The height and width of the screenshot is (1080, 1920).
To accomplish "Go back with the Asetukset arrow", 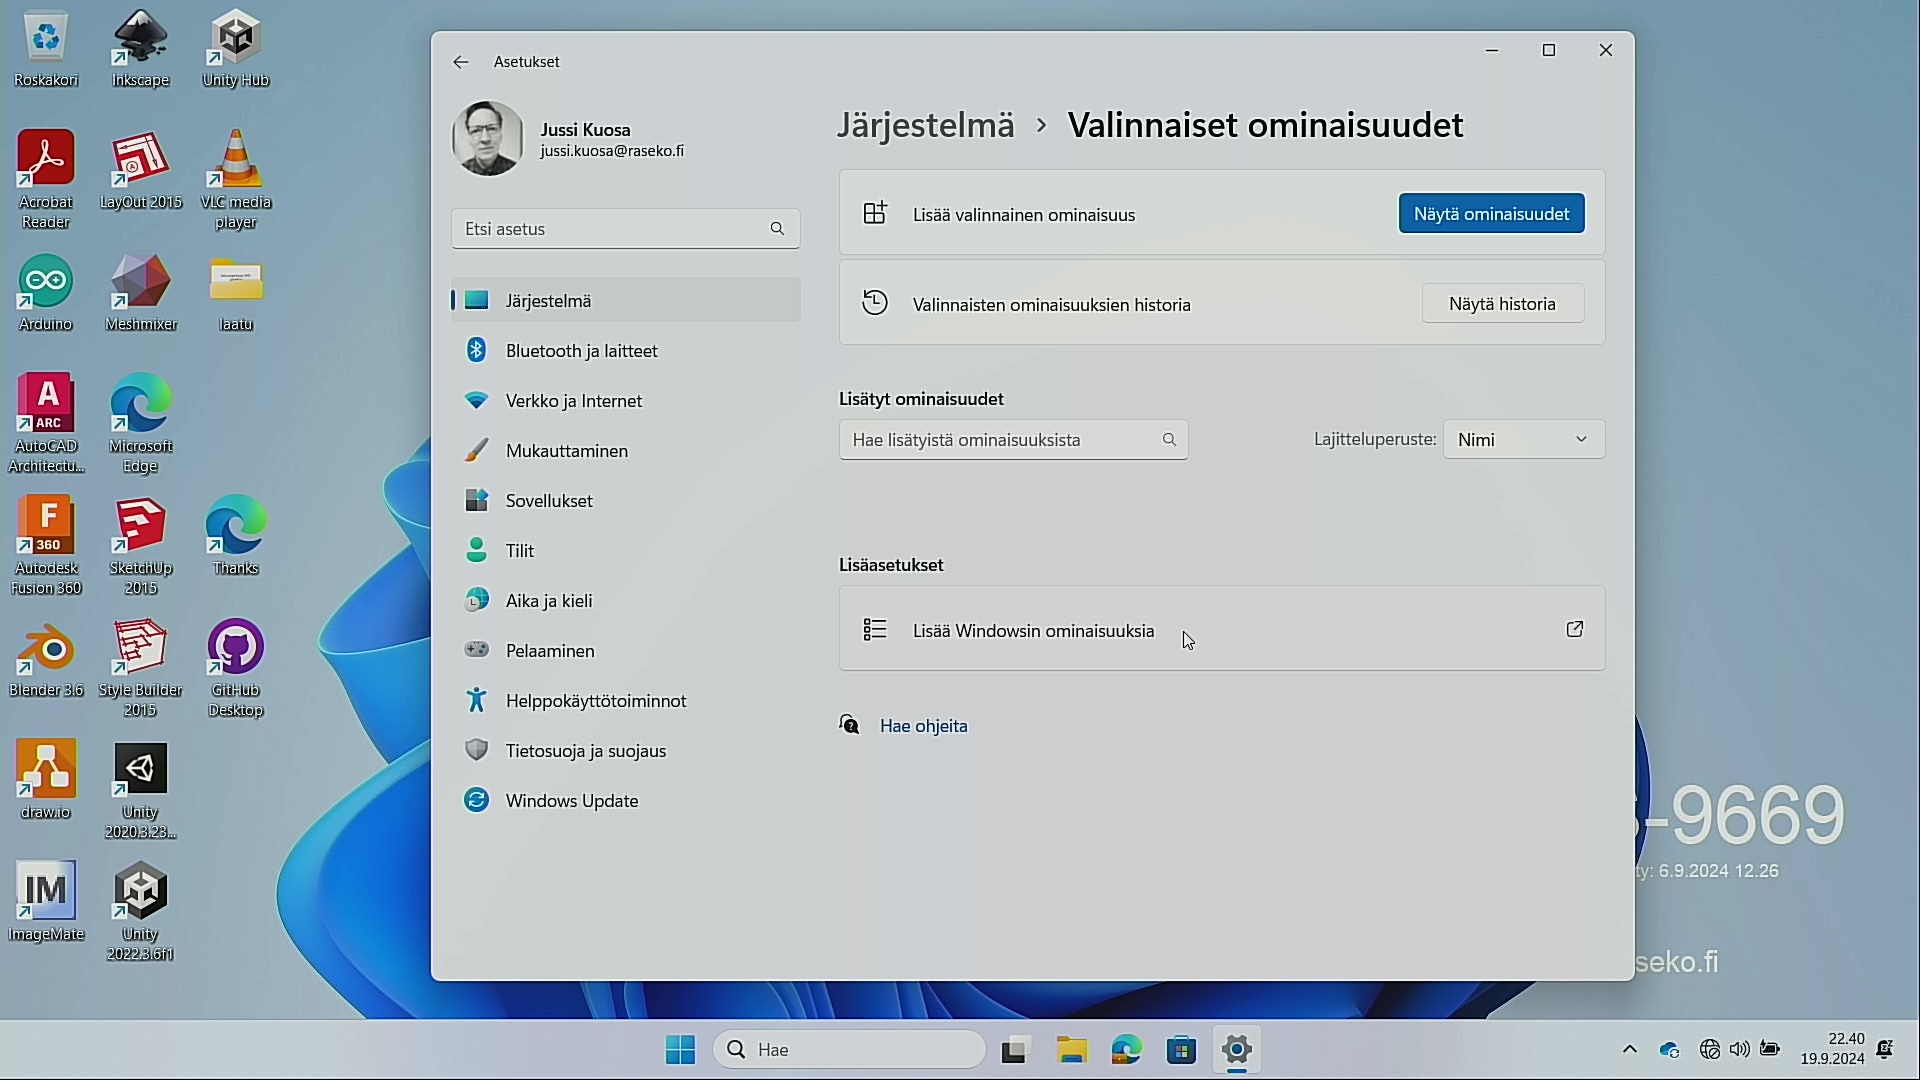I will coord(460,62).
